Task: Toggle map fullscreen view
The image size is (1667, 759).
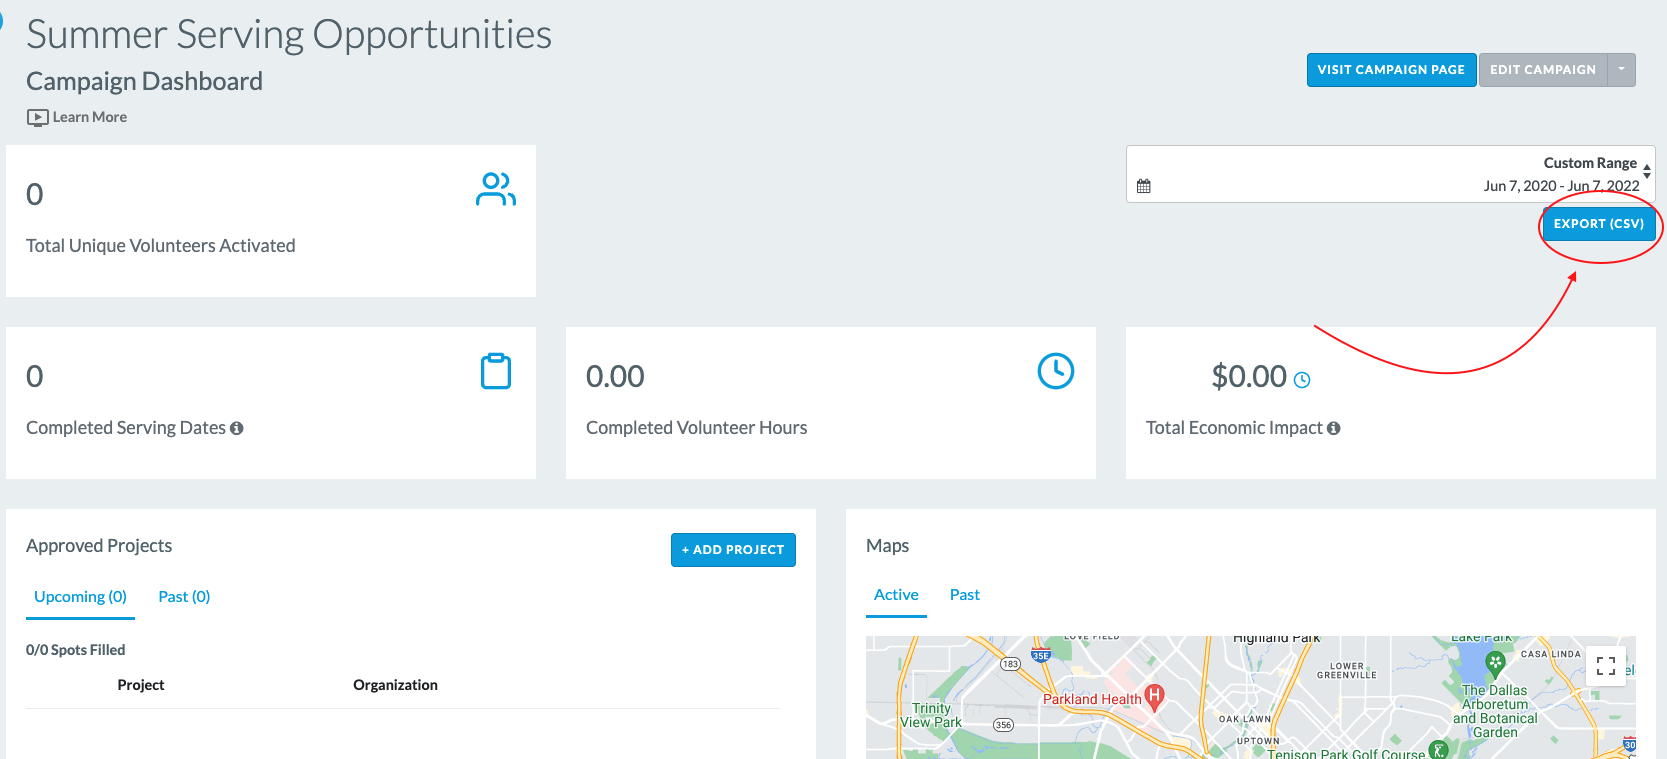Action: click(1606, 666)
